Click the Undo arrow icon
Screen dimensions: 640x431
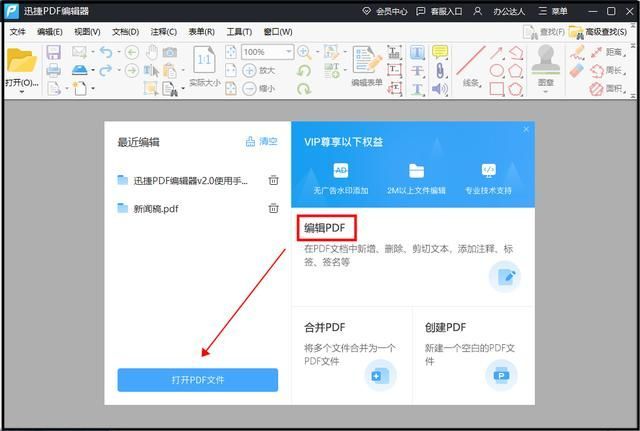click(106, 52)
